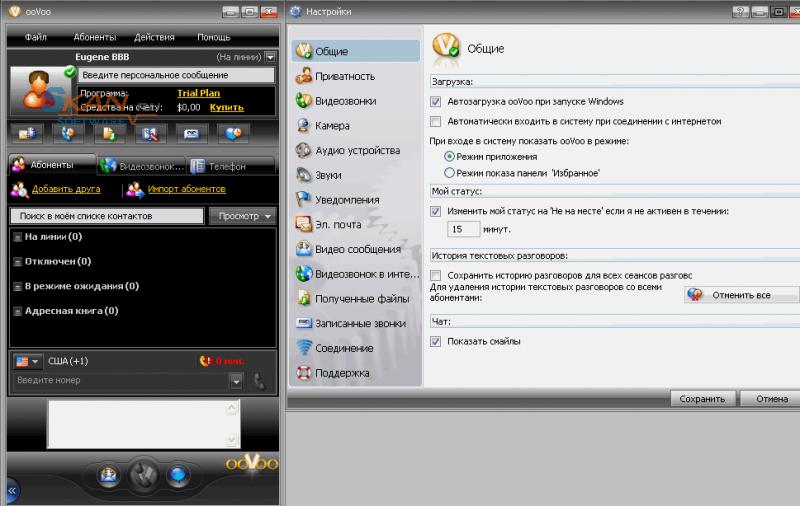
Task: Click the Импорт абонентов link
Action: tap(186, 189)
